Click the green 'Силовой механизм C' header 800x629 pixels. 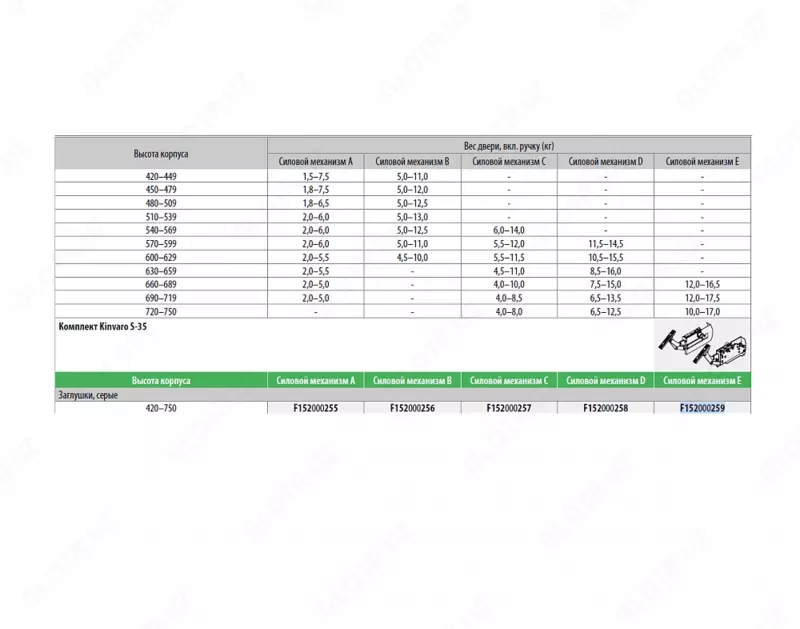(509, 381)
